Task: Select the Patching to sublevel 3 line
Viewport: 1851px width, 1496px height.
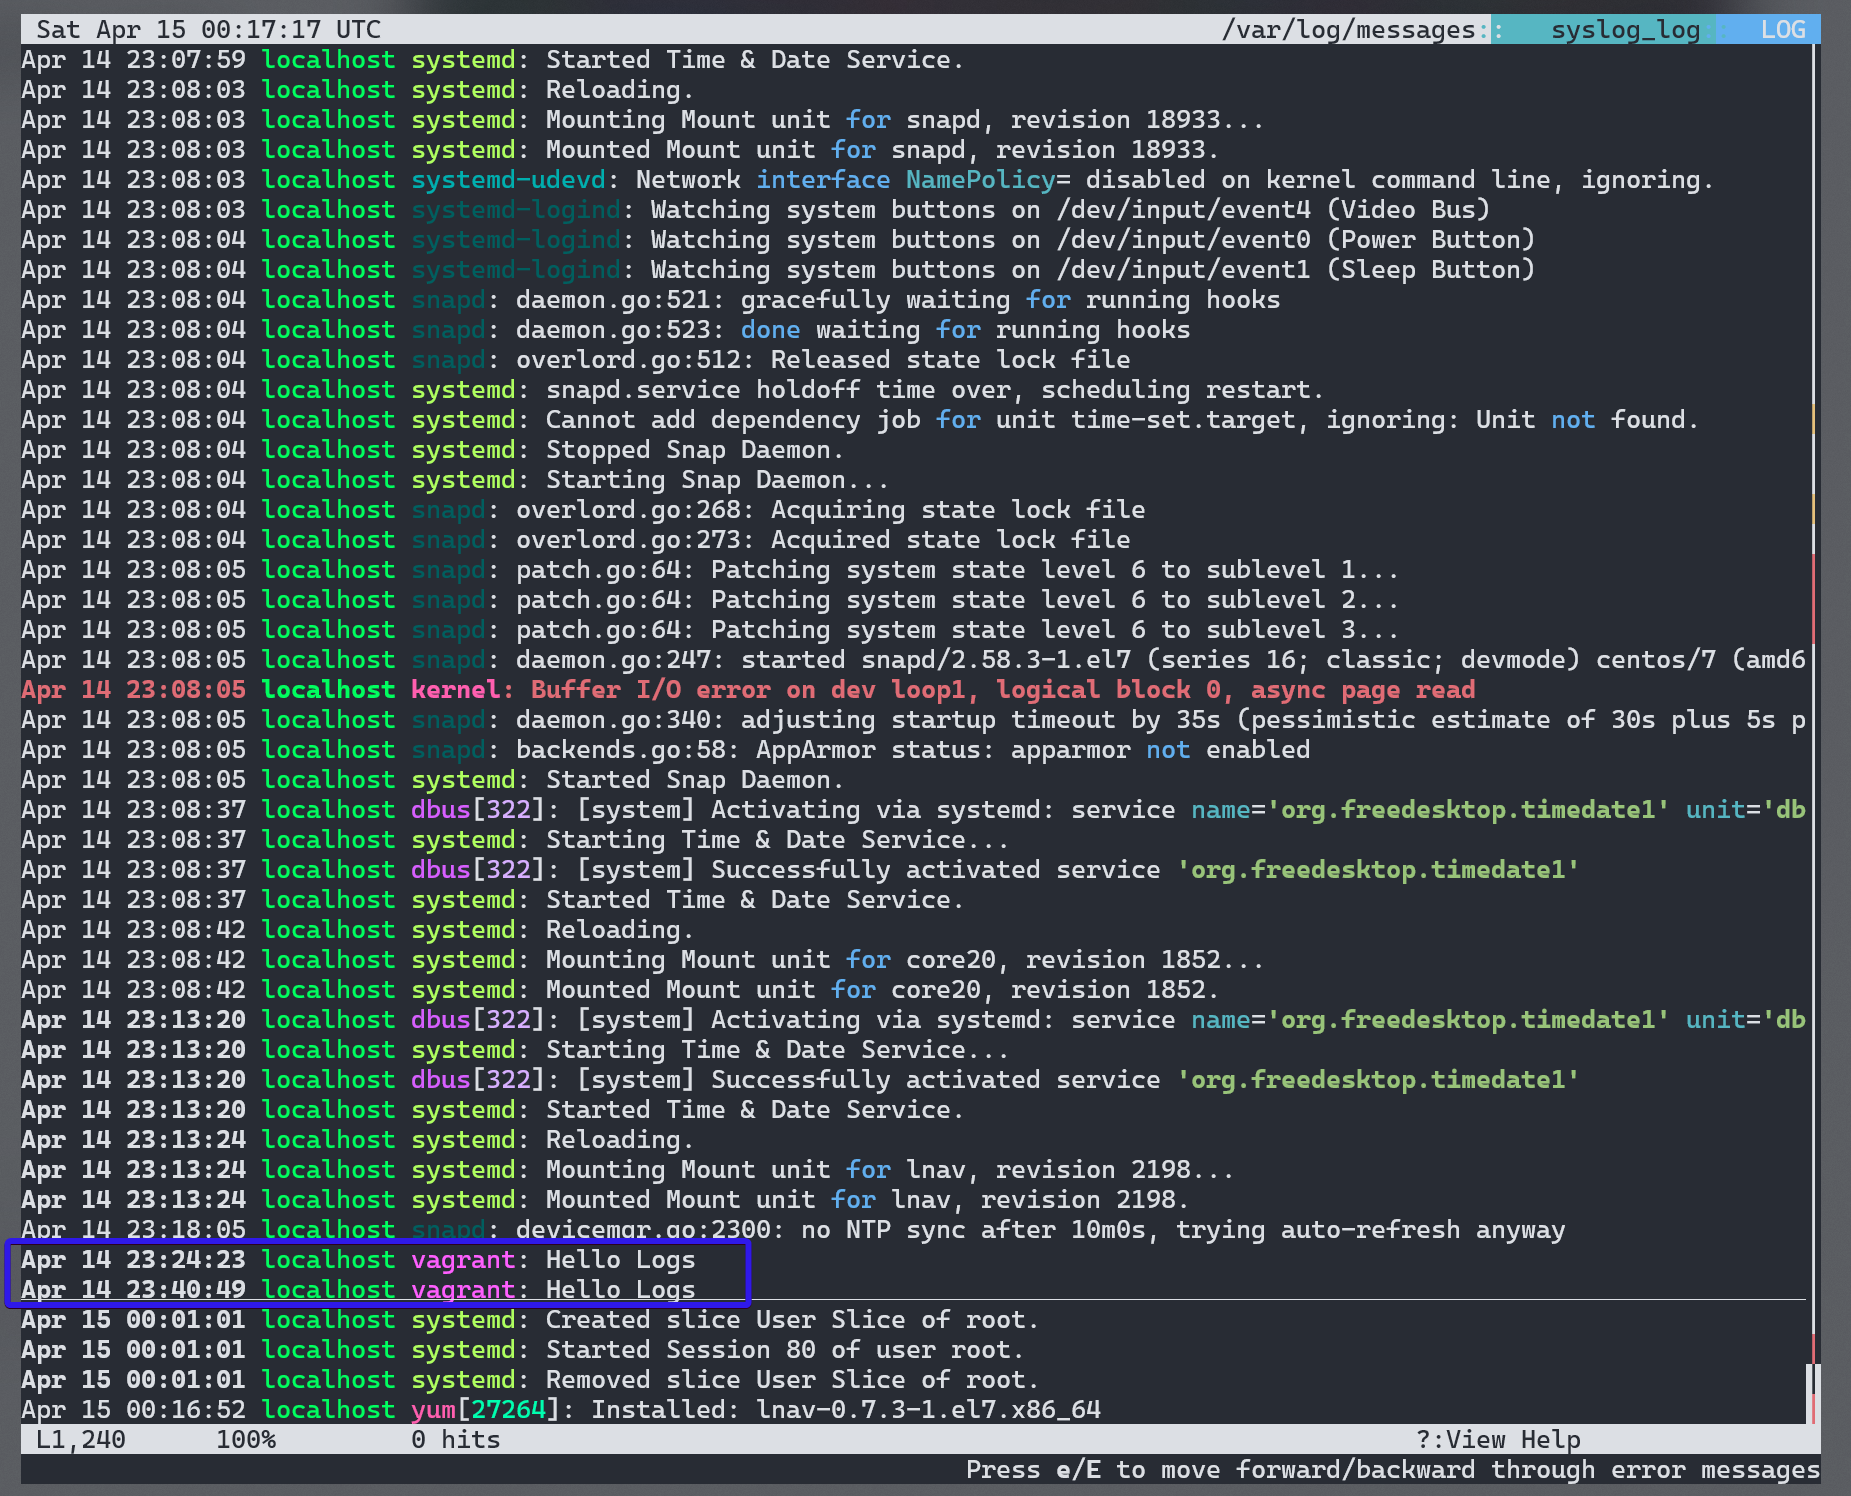Action: tap(711, 630)
